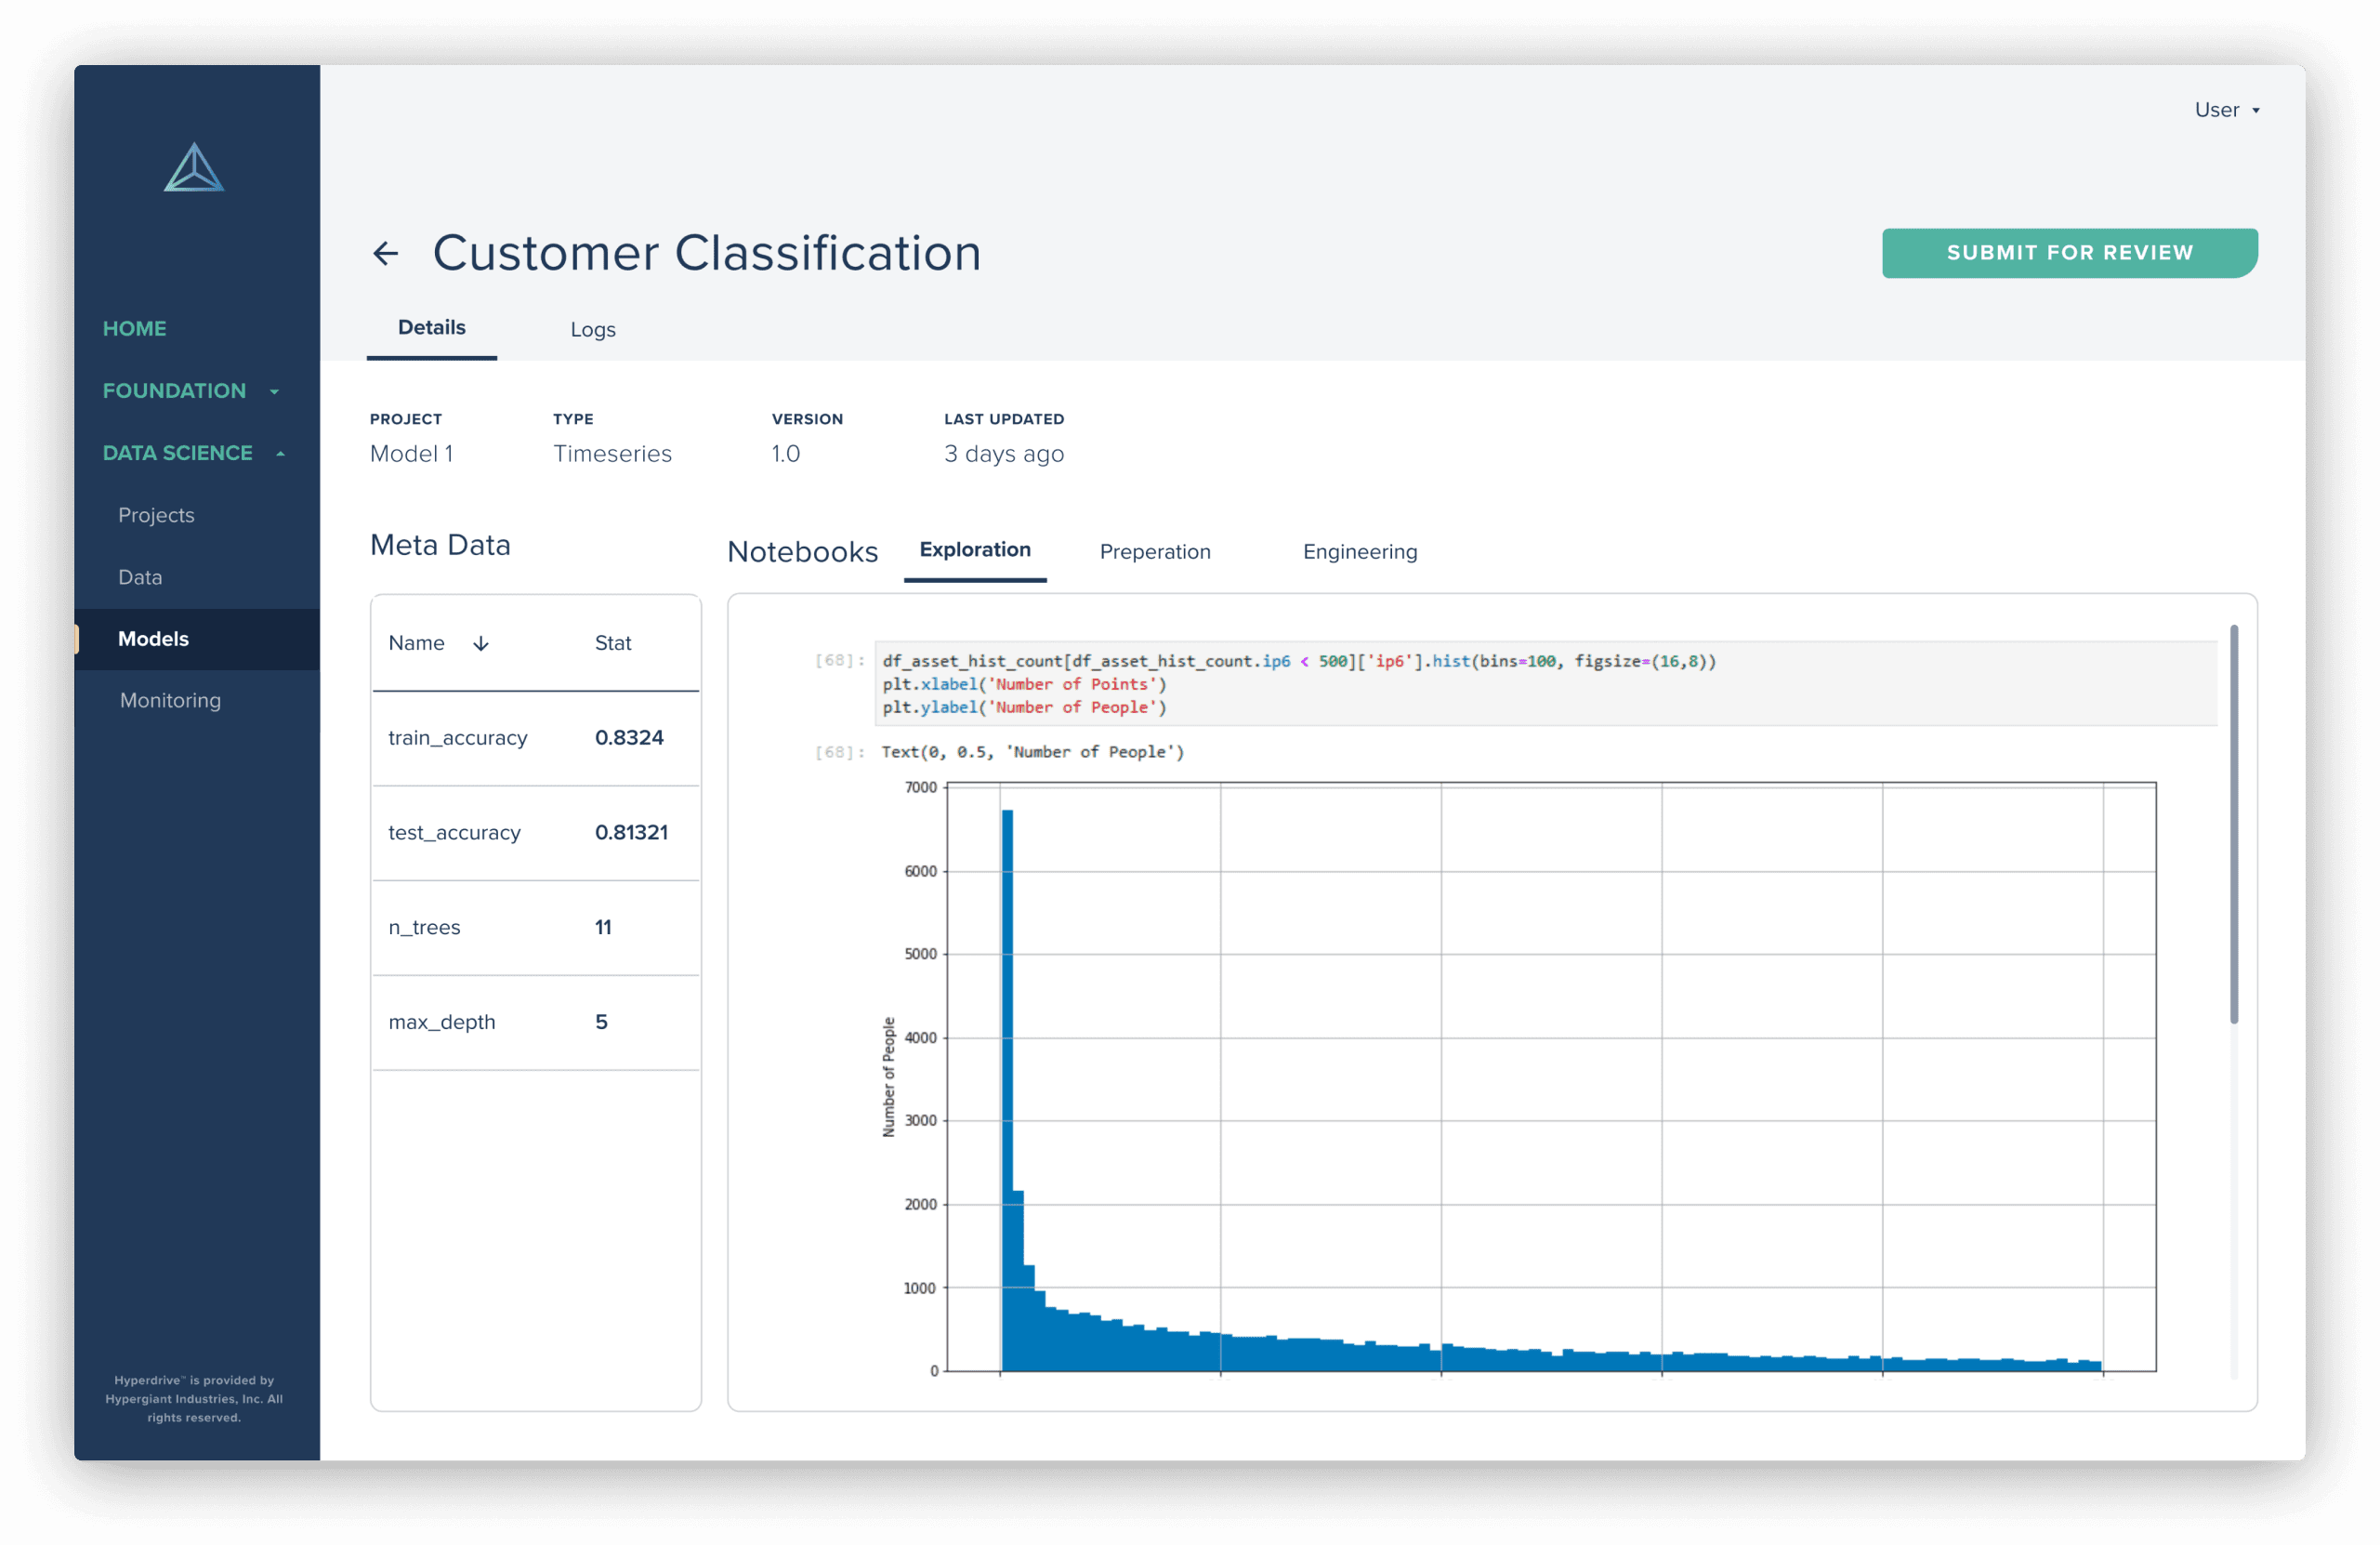Click the Stat column header
This screenshot has height=1545, width=2380.
pos(612,643)
